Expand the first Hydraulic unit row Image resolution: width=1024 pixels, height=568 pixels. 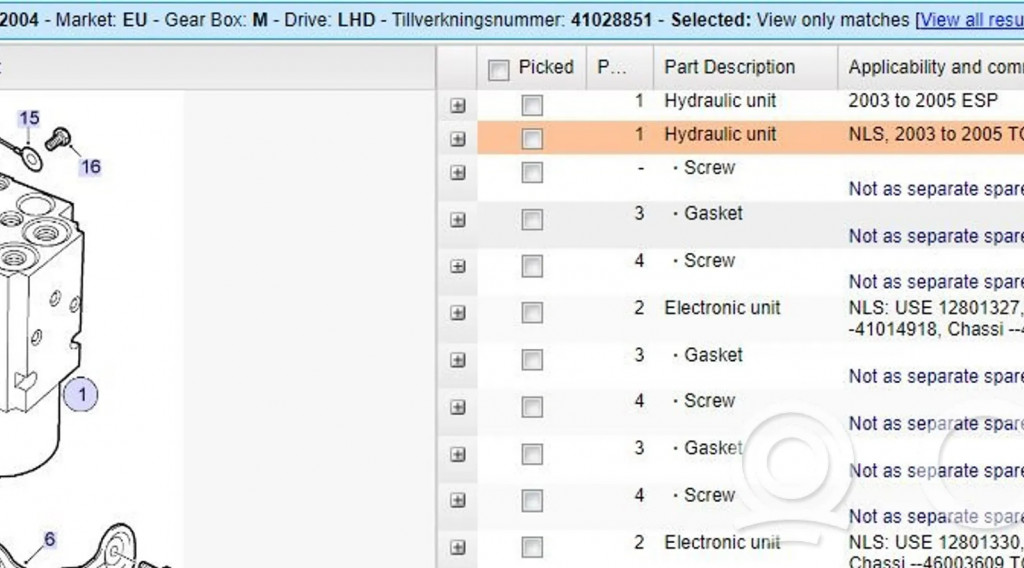[x=458, y=106]
